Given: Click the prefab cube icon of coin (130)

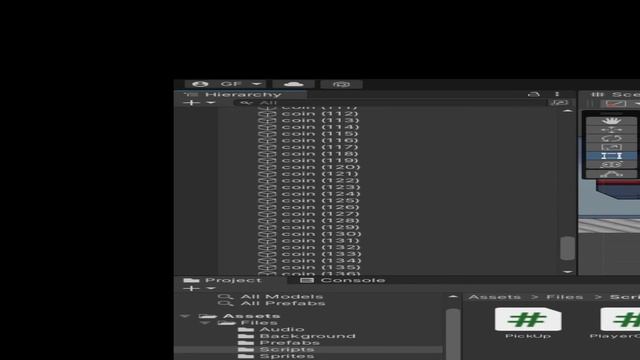Looking at the screenshot, I should point(267,234).
